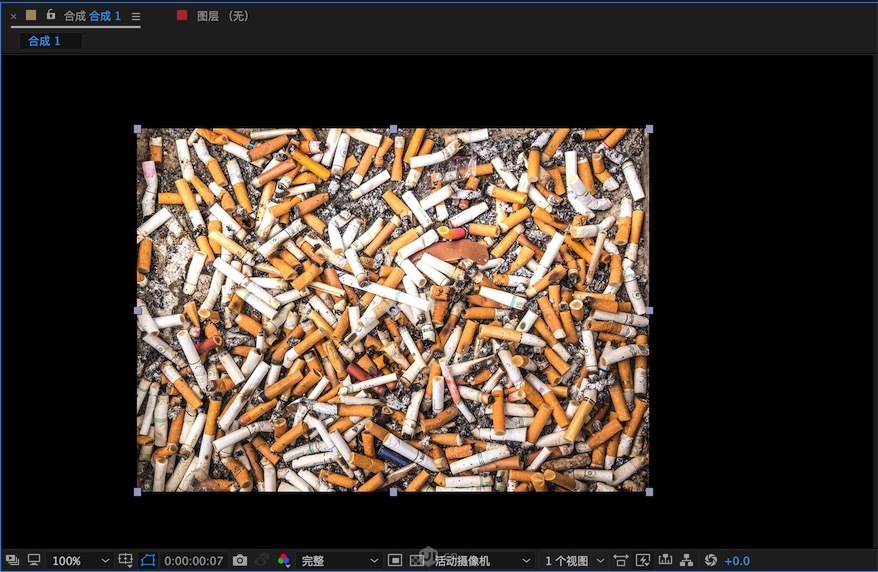Viewport: 878px width, 572px height.
Task: Open the composition flowchart icon
Action: [688, 561]
